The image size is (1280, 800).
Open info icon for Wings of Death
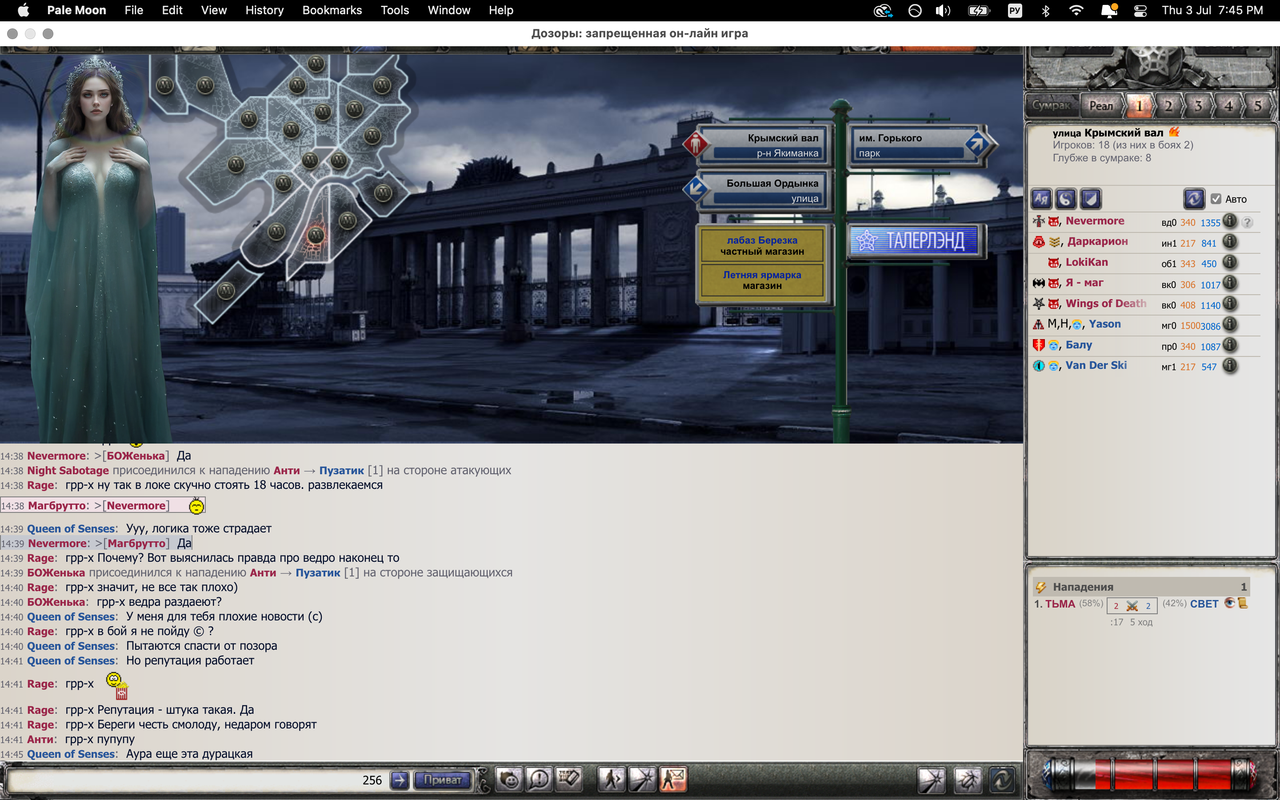1230,304
